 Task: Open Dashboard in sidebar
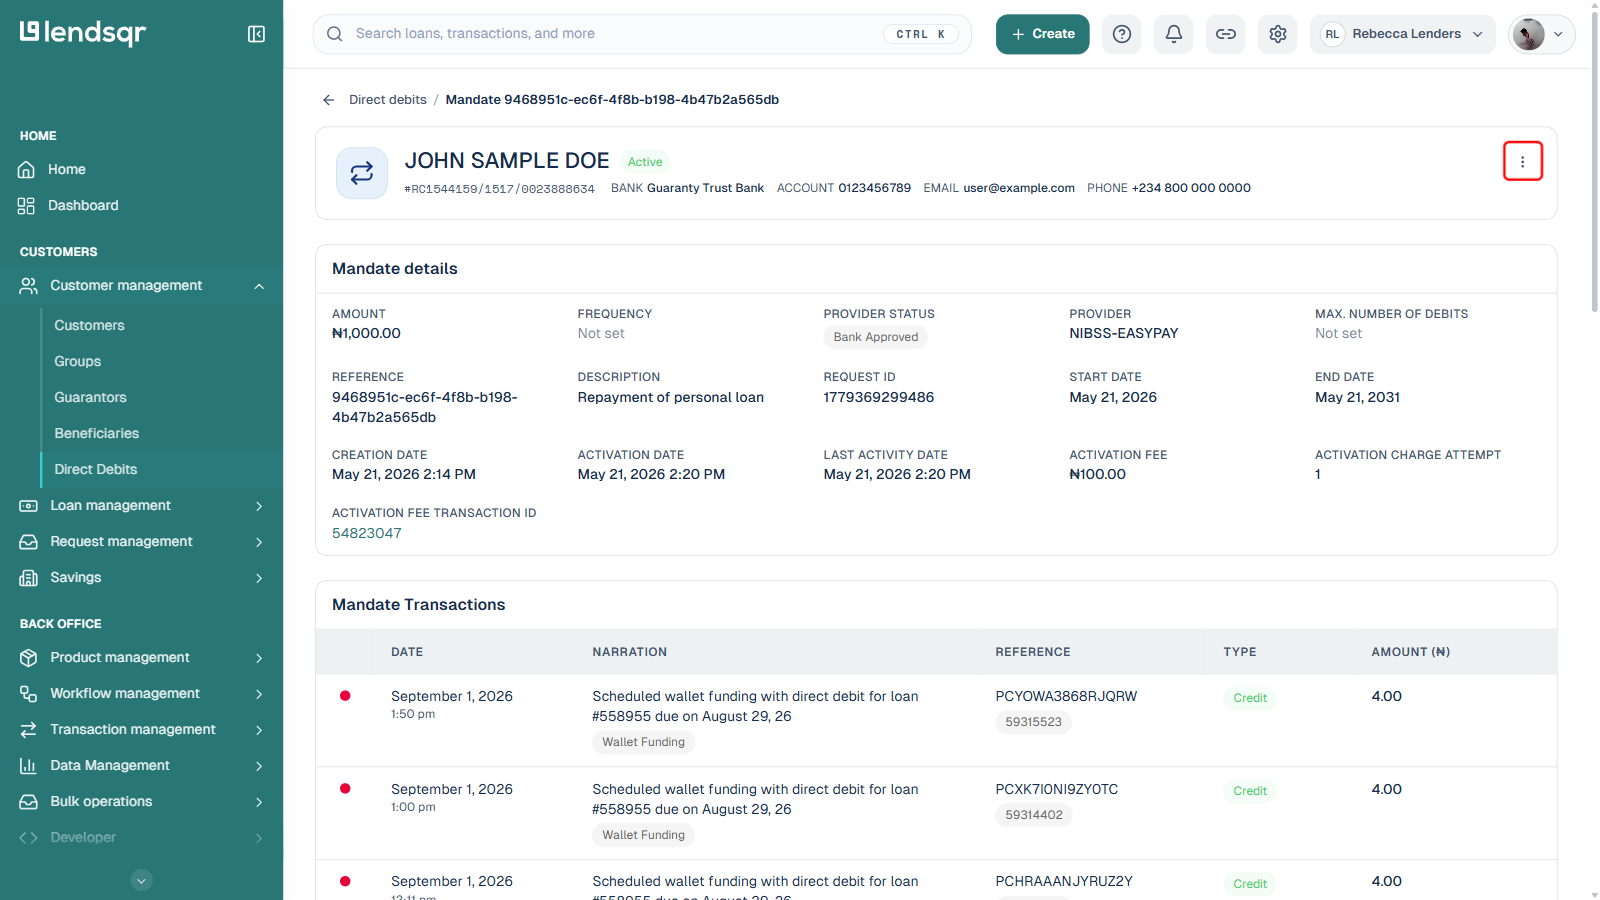tap(141, 206)
